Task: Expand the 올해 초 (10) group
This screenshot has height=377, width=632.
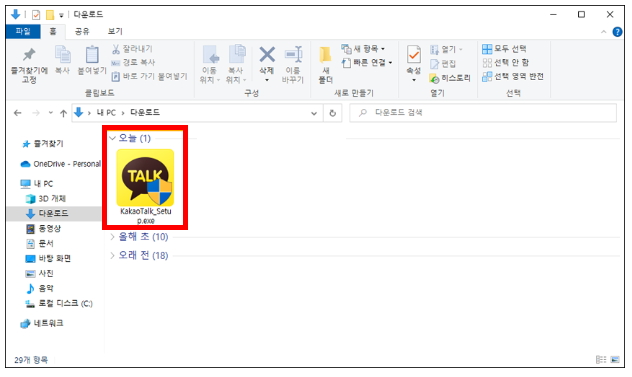Action: [x=112, y=237]
